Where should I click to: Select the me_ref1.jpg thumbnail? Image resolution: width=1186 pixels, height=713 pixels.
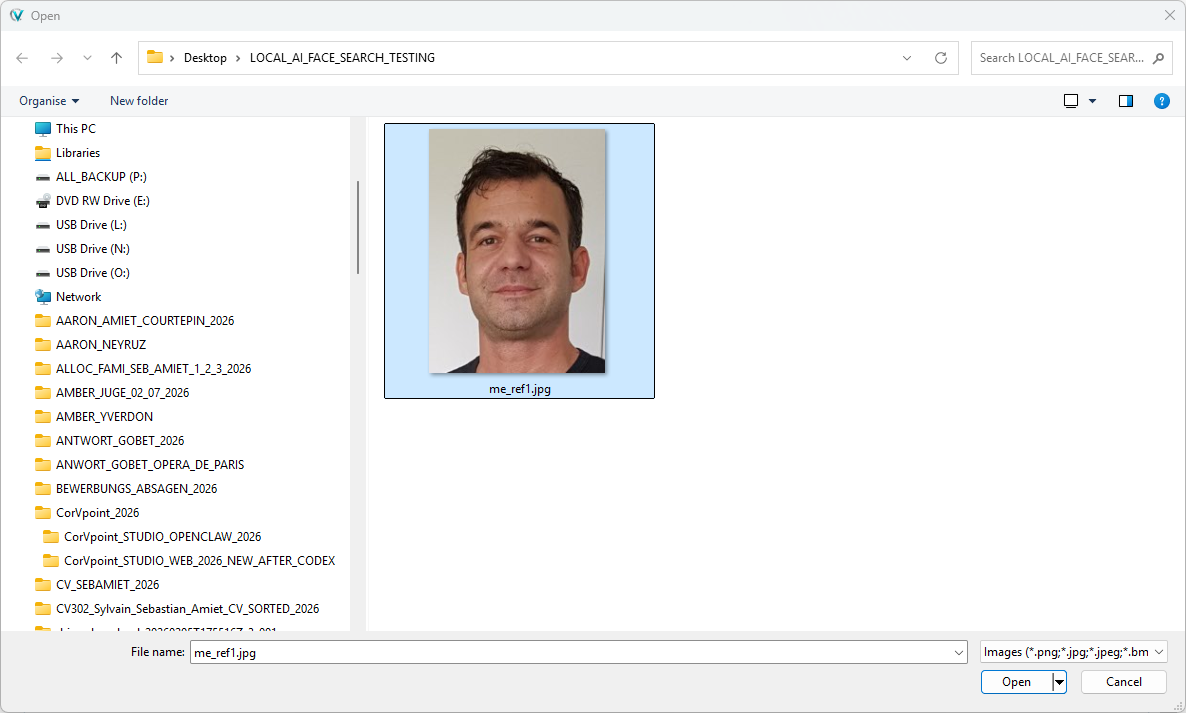tap(519, 261)
